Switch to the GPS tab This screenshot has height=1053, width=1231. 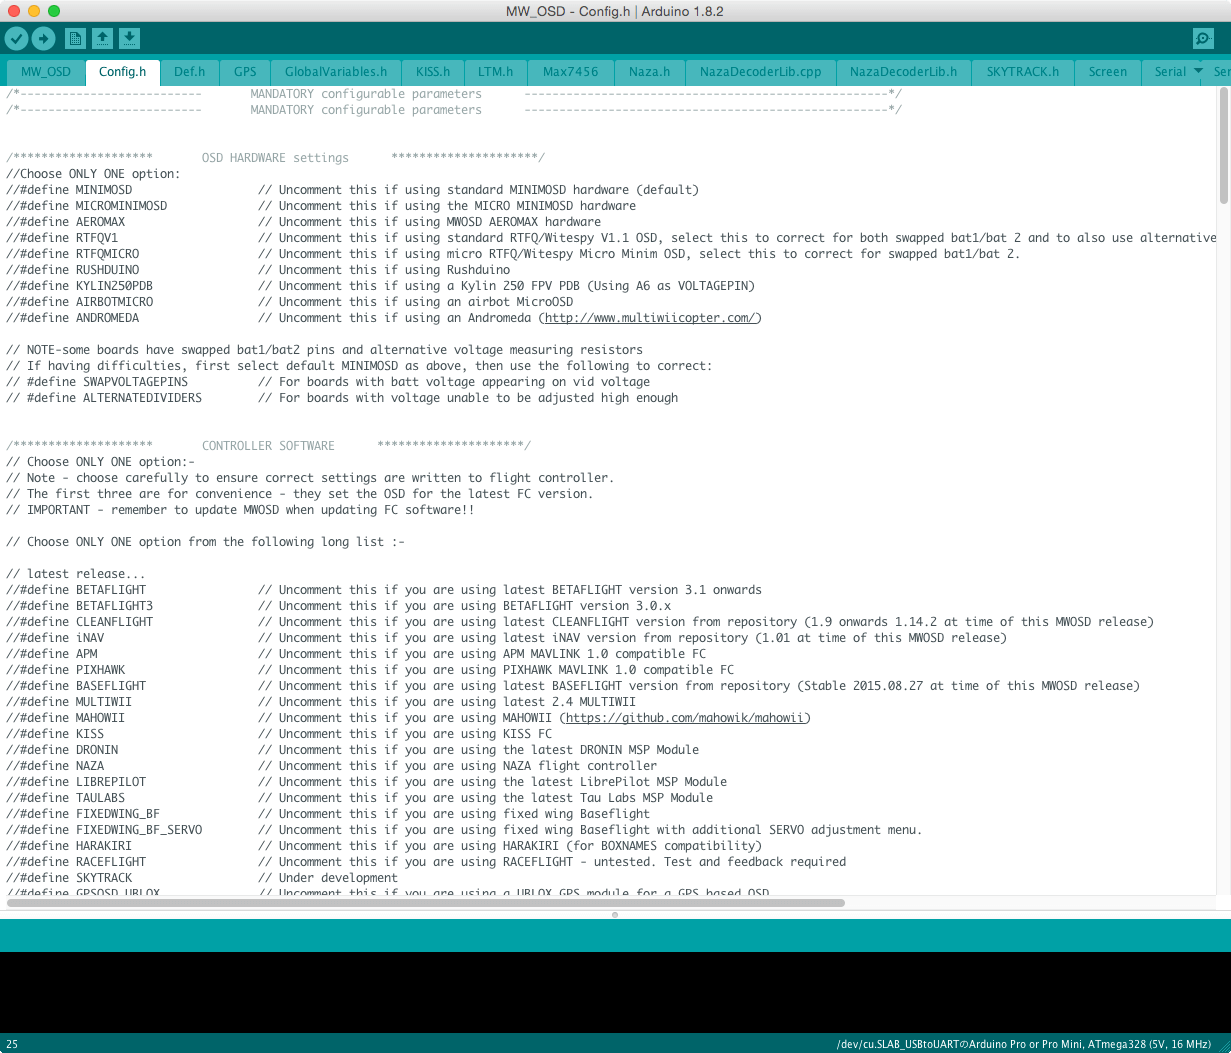(x=245, y=72)
